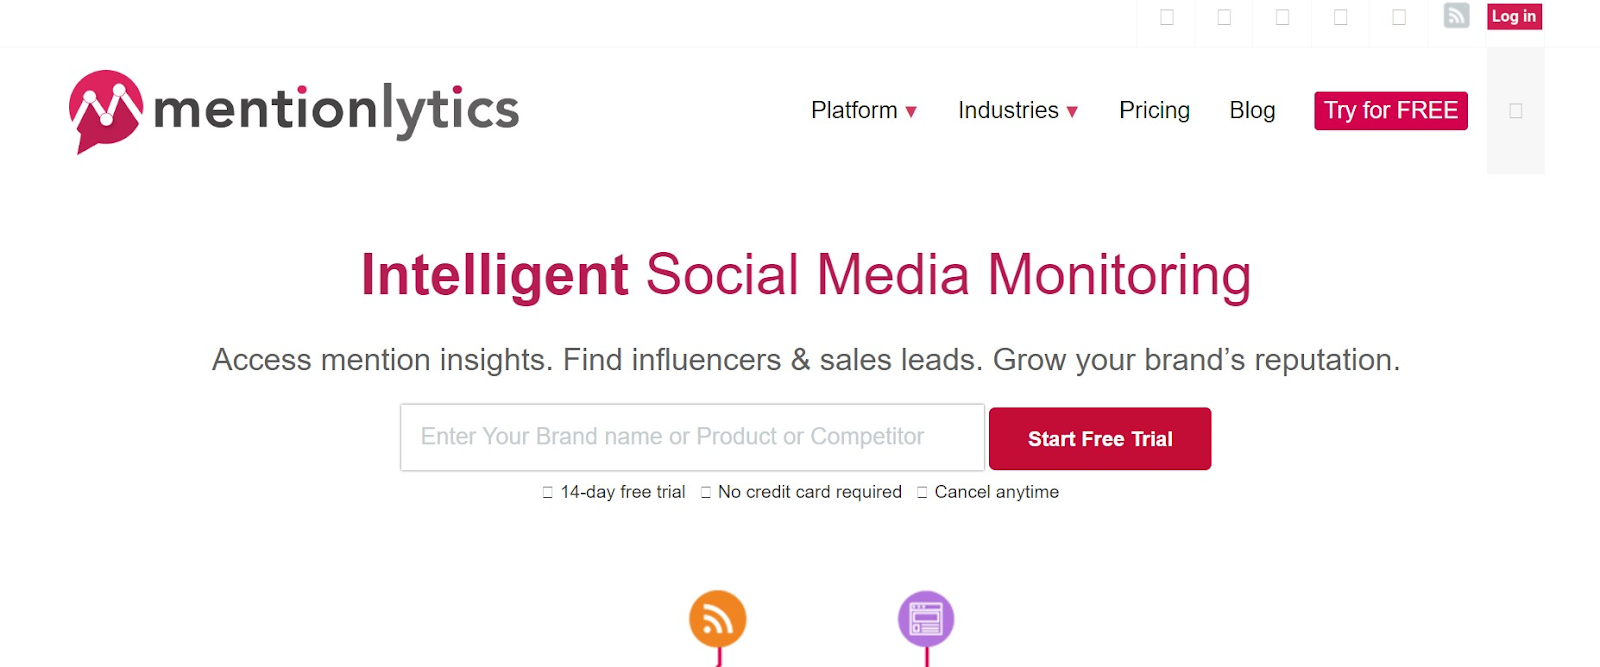Click the middle social placeholder icon in top bar
Image resolution: width=1600 pixels, height=667 pixels.
(1282, 17)
